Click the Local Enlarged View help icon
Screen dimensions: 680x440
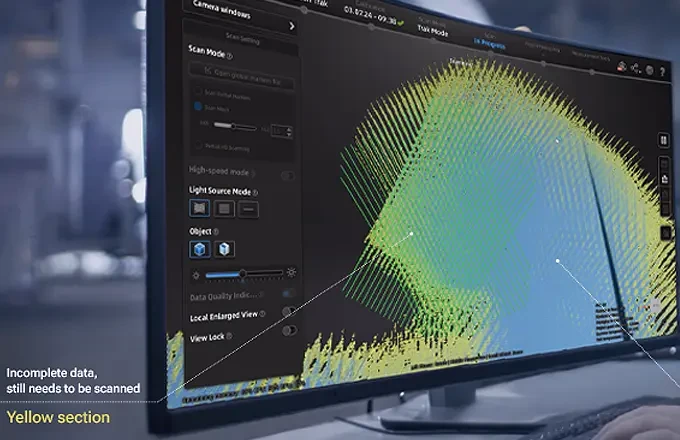pyautogui.click(x=262, y=314)
